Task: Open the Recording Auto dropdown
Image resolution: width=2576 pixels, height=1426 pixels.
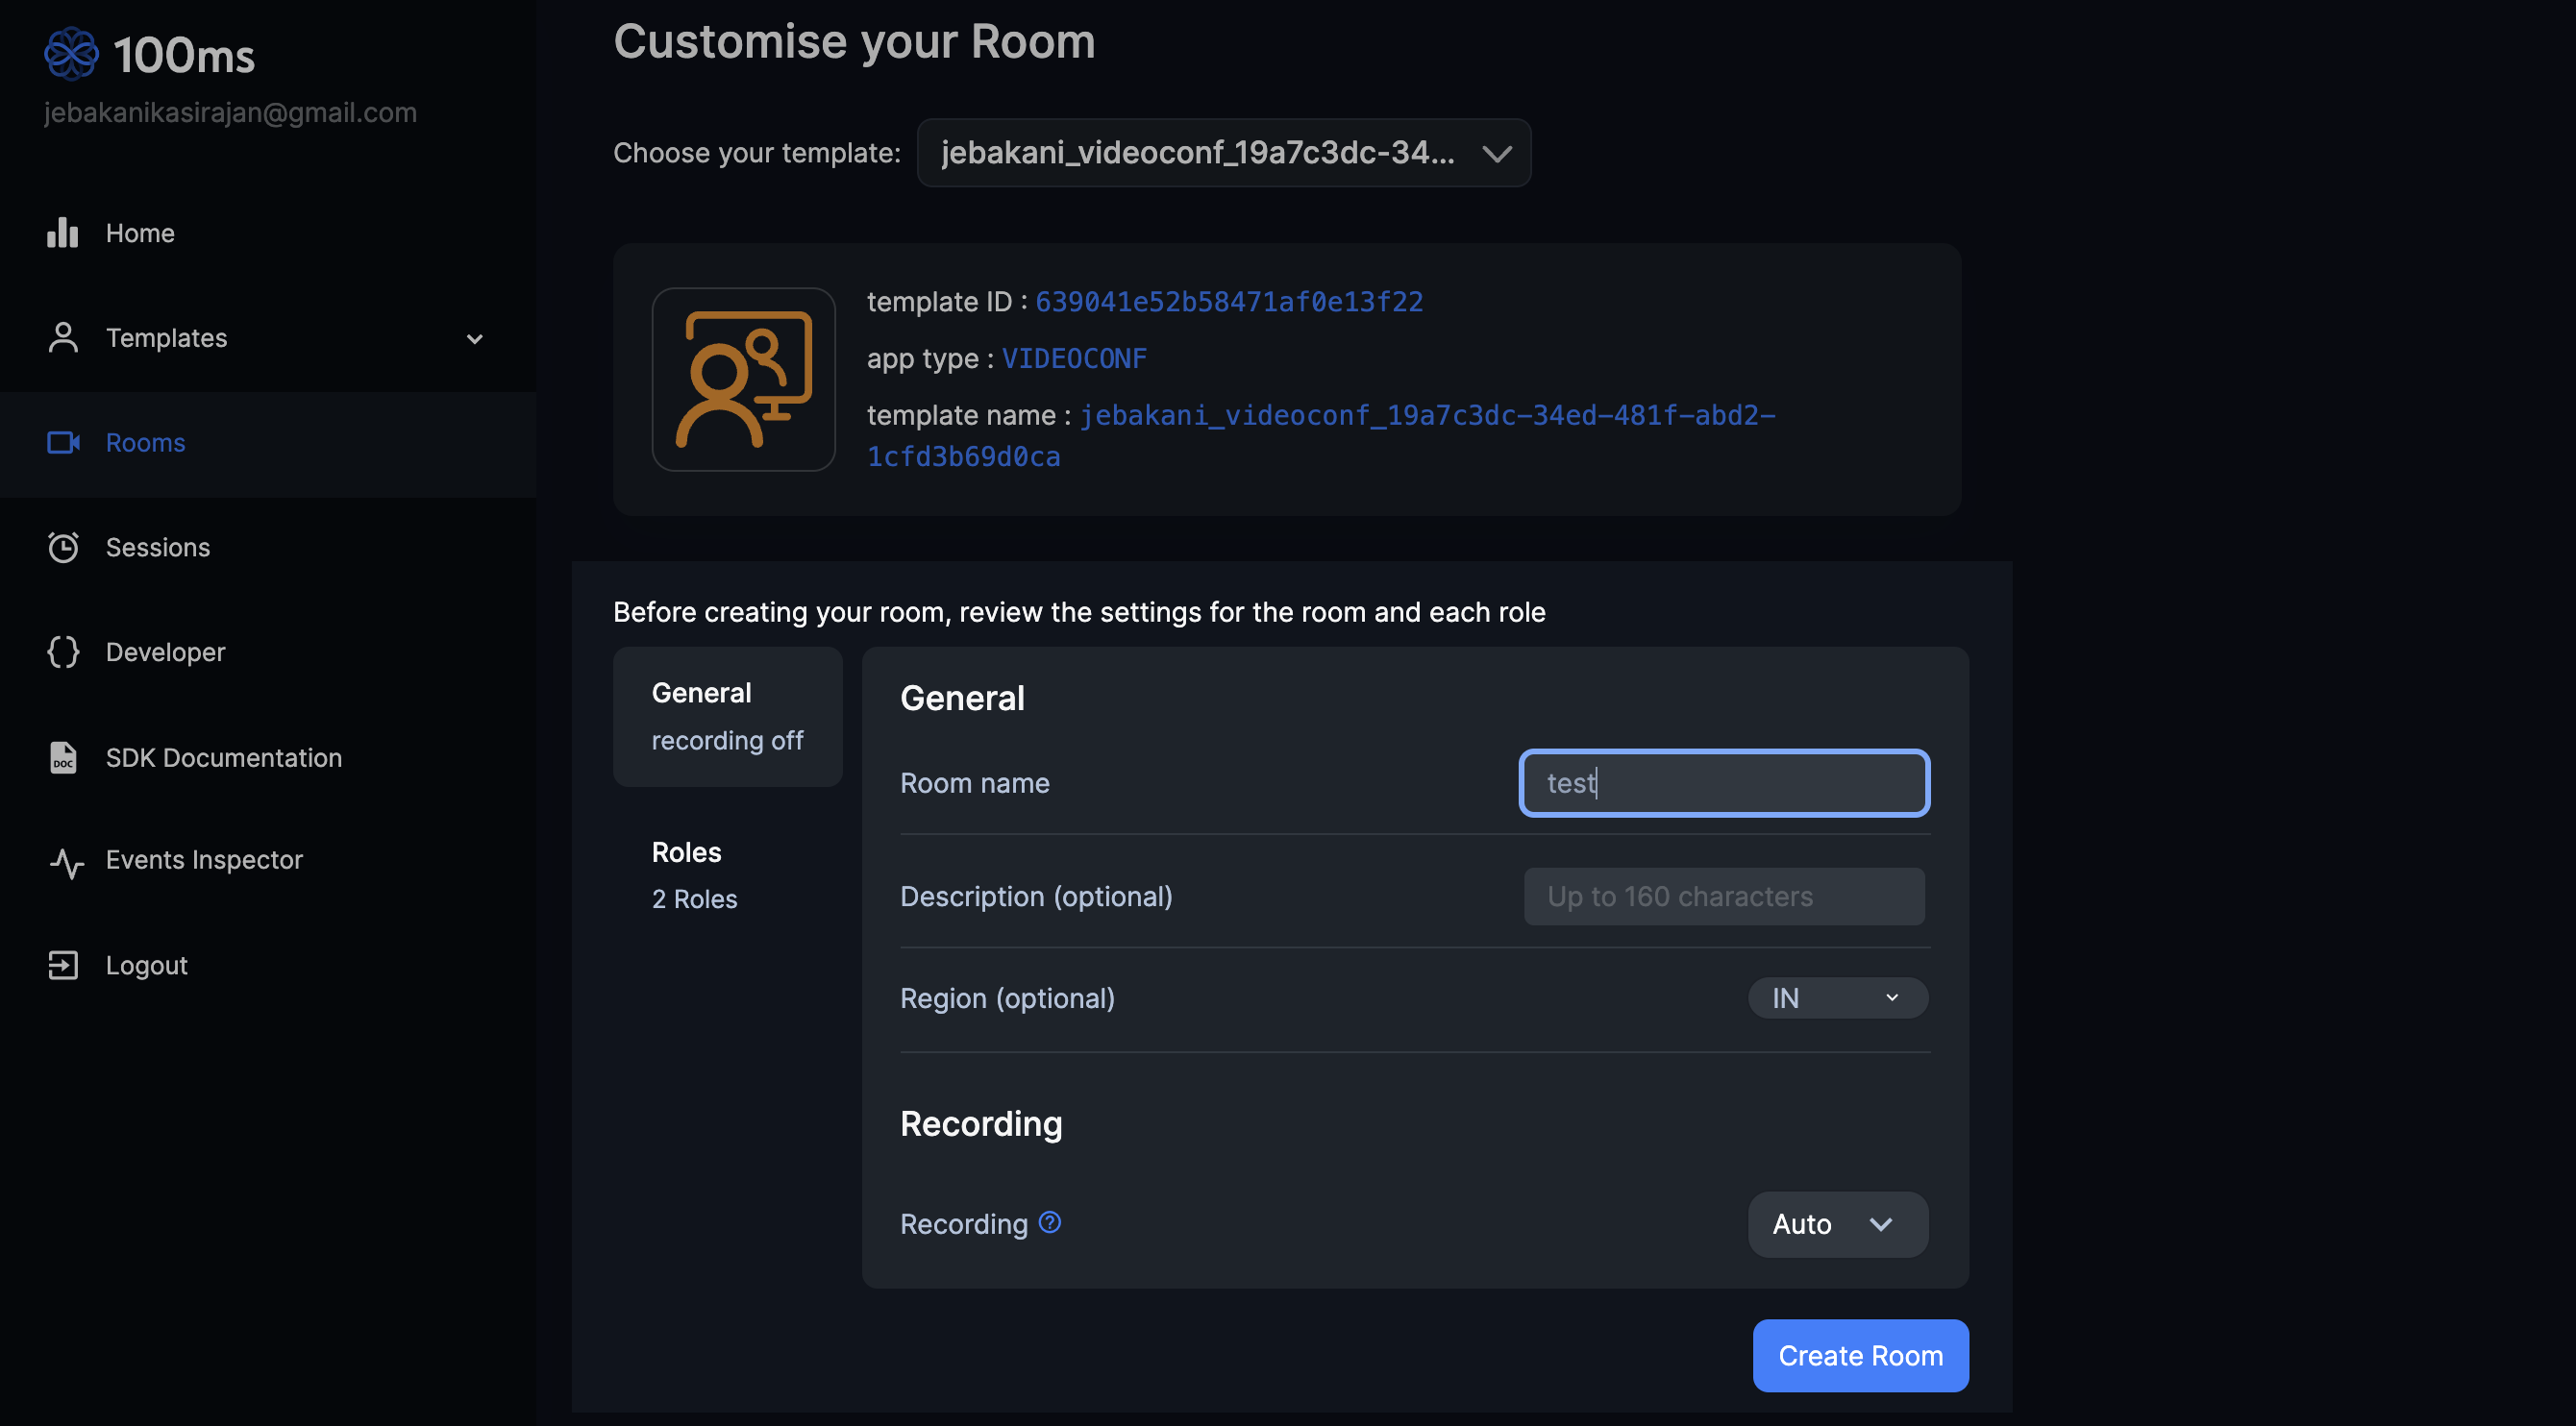Action: [x=1838, y=1225]
